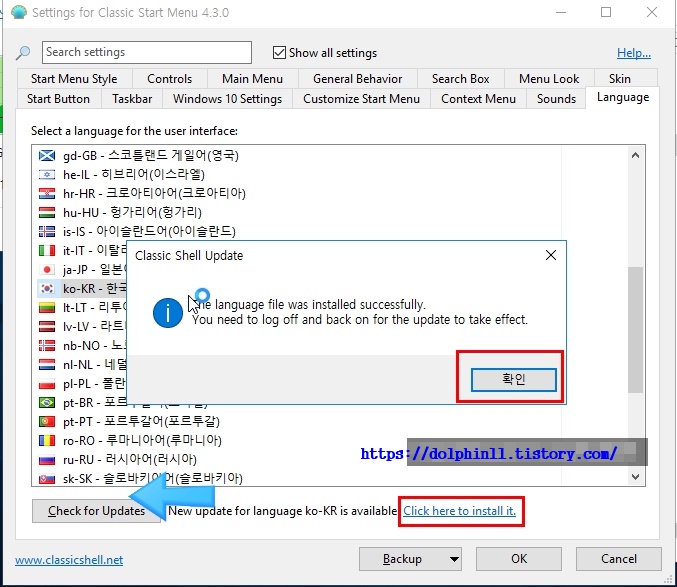The image size is (677, 587).
Task: Select the Polish flag pl-PL icon
Action: [47, 383]
